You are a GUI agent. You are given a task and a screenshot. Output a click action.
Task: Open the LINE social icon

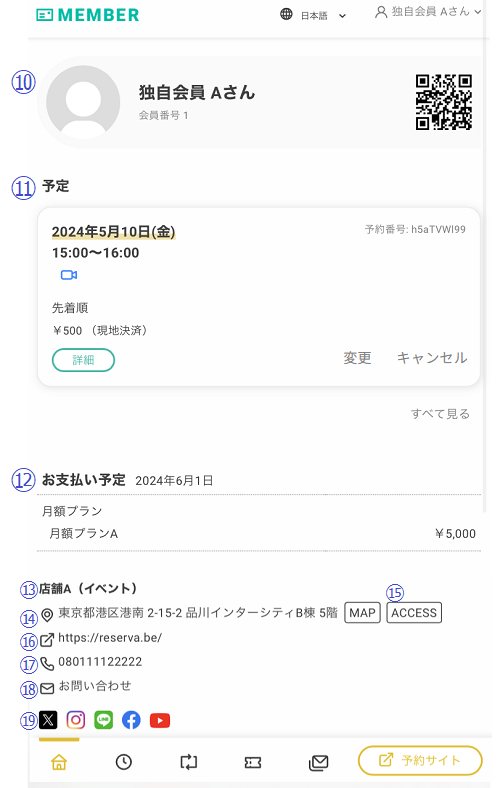click(104, 720)
